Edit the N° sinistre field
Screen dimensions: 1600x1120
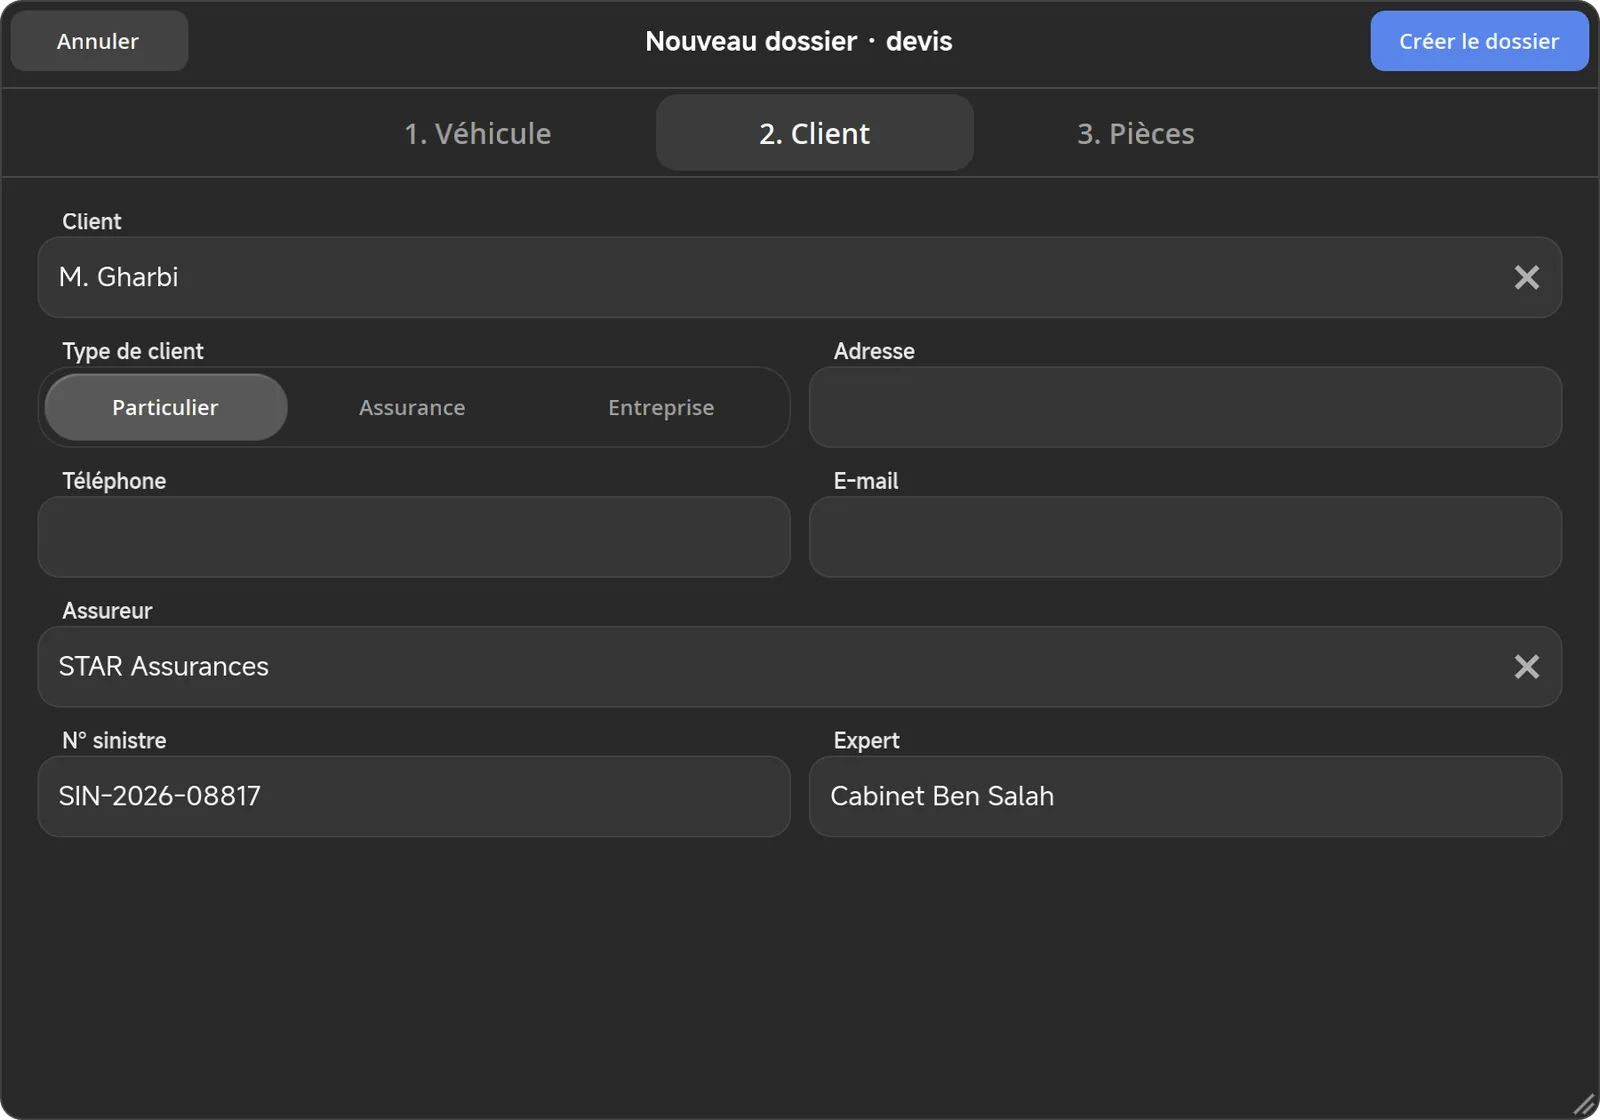pos(414,797)
